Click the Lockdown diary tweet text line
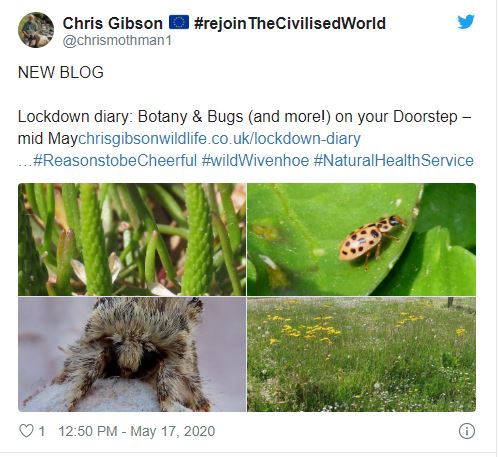 pos(244,116)
